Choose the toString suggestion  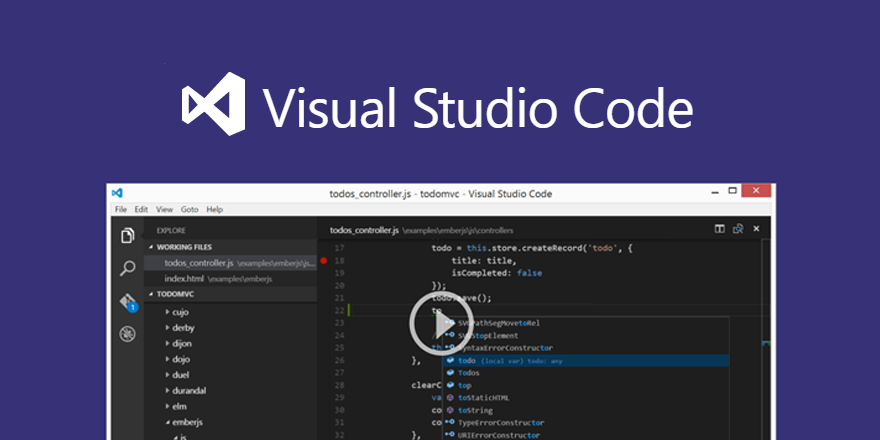(586, 410)
